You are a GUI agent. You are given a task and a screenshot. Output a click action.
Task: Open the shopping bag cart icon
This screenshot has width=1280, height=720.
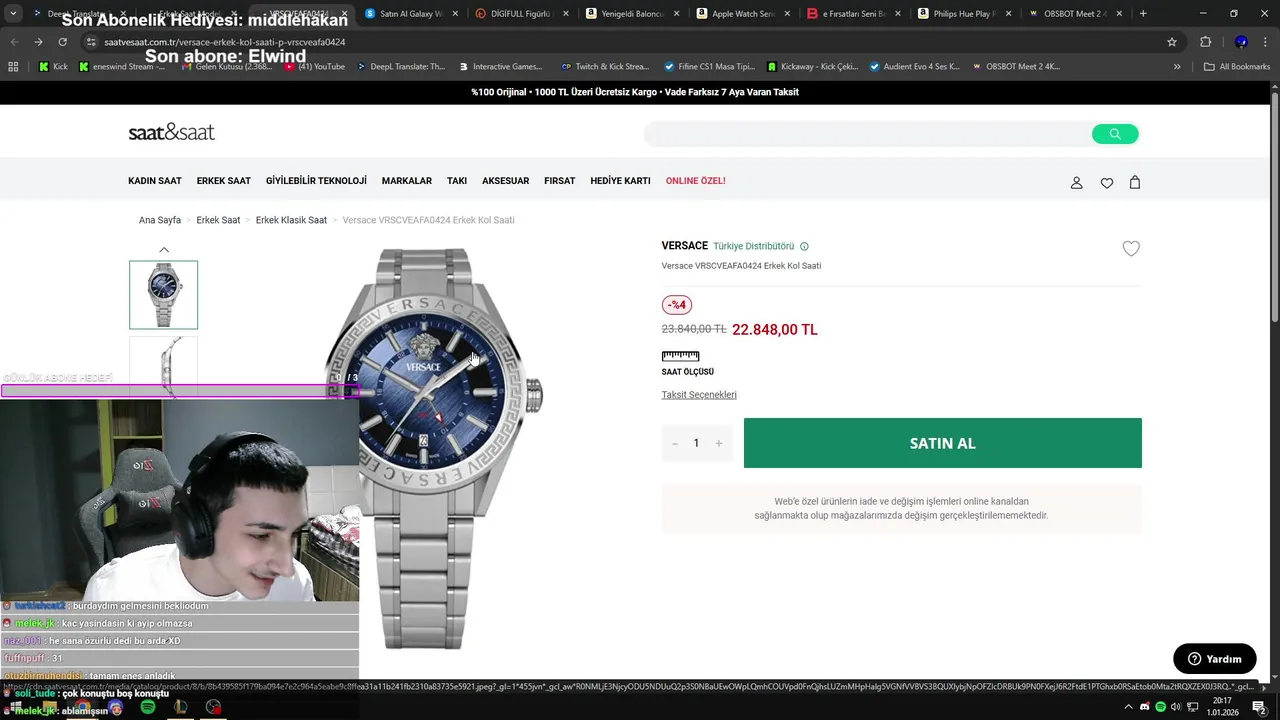pyautogui.click(x=1135, y=182)
